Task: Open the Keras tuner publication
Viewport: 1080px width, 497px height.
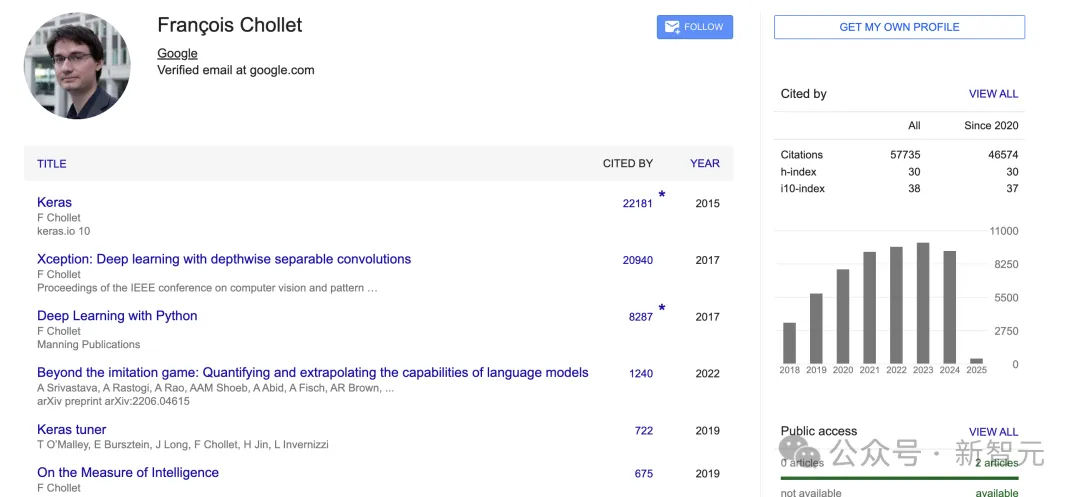Action: click(72, 430)
